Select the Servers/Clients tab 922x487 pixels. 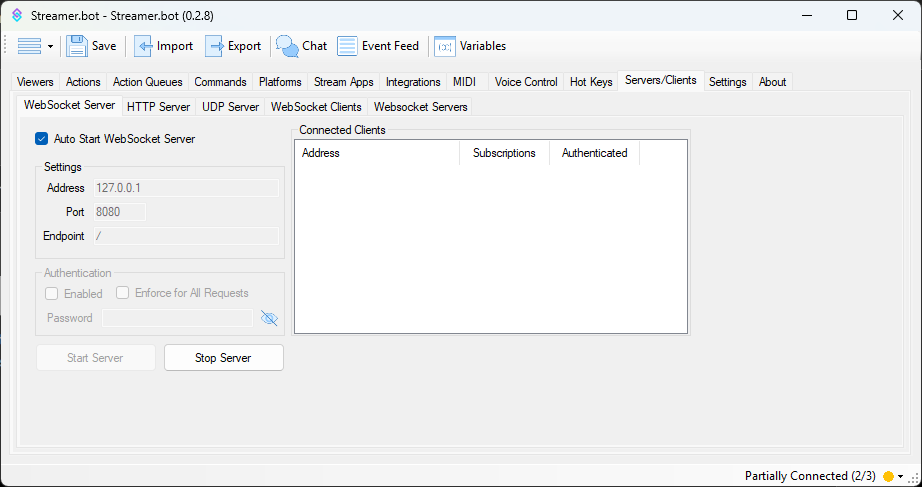click(x=661, y=80)
